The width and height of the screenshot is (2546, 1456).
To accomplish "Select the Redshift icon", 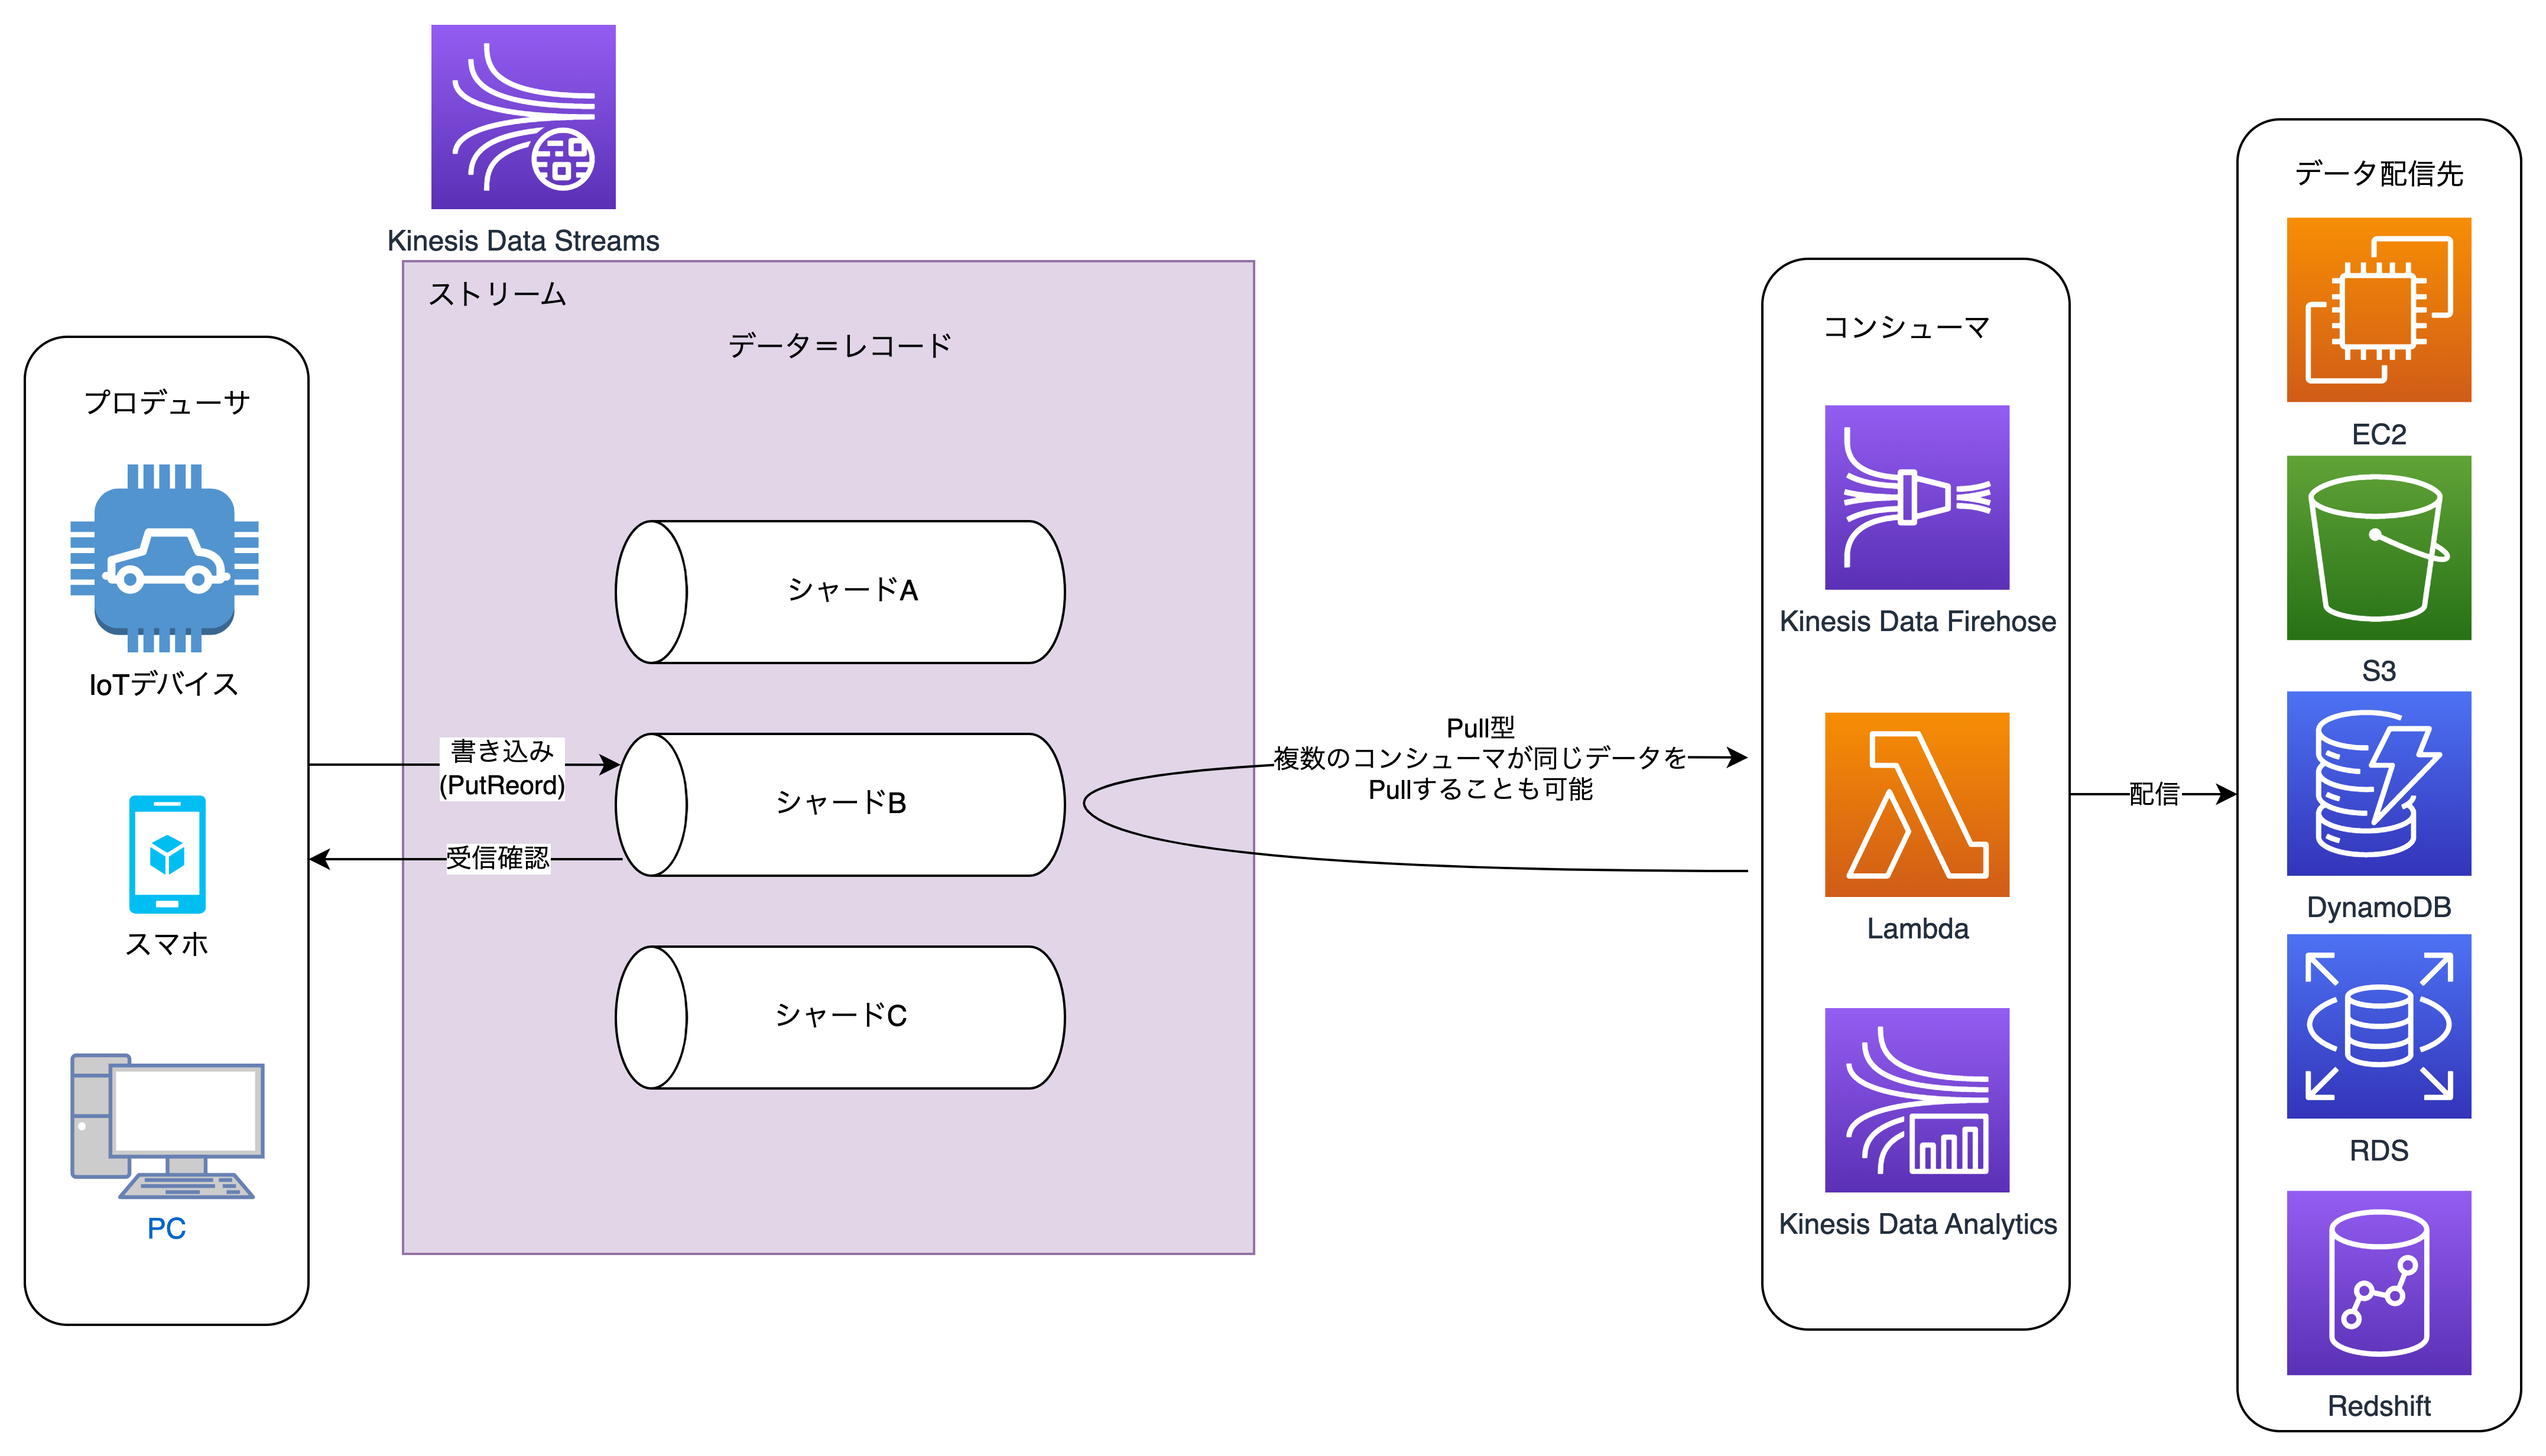I will click(x=2378, y=1282).
